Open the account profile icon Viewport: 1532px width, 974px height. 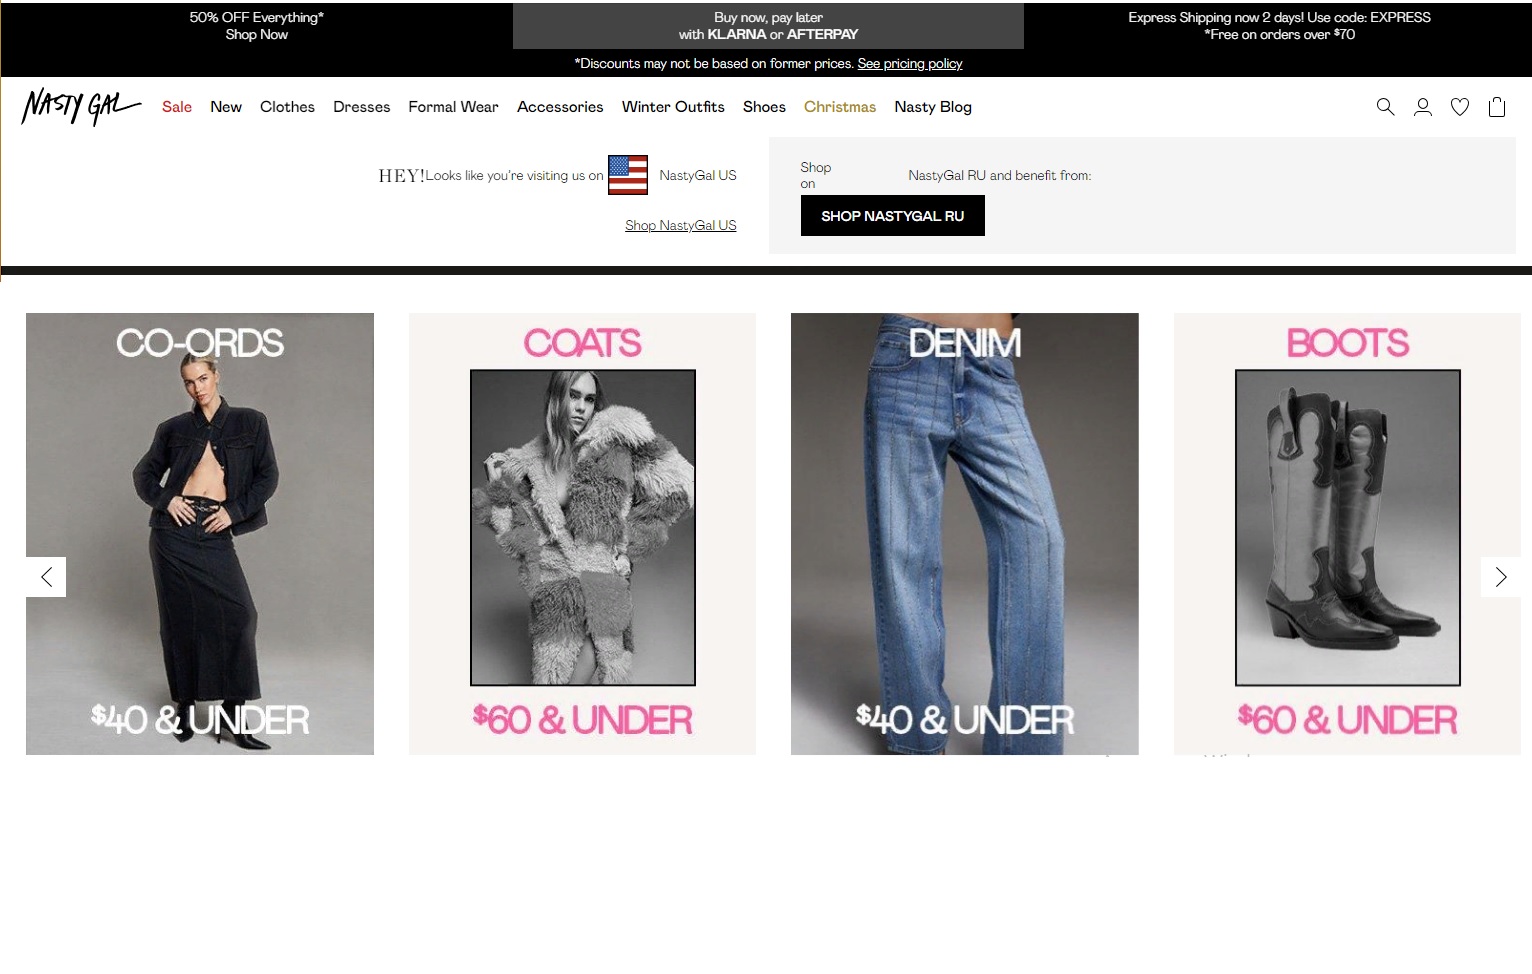(1422, 107)
